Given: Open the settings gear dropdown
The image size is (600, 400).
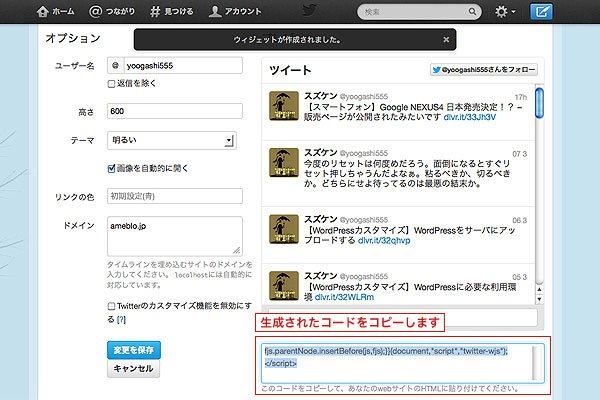Looking at the screenshot, I should point(505,11).
